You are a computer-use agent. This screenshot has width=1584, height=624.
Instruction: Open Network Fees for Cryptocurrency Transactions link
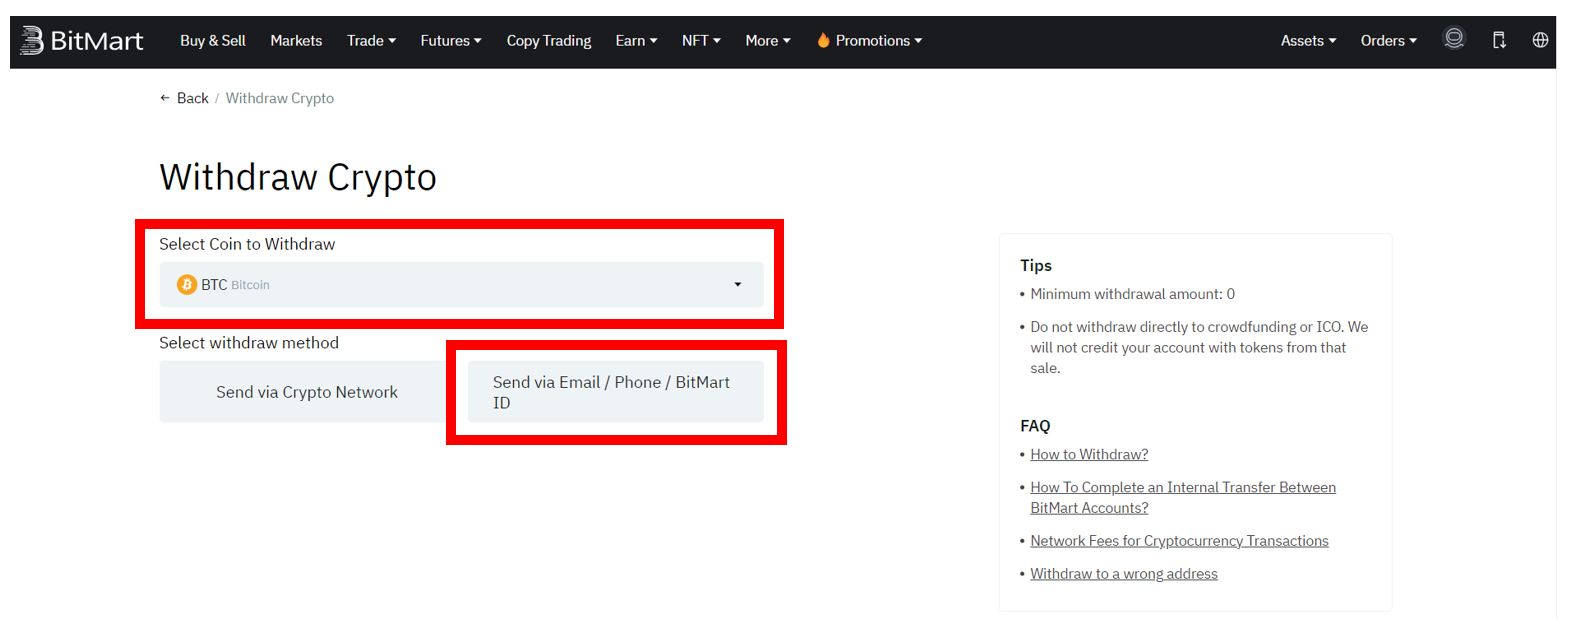(1179, 541)
